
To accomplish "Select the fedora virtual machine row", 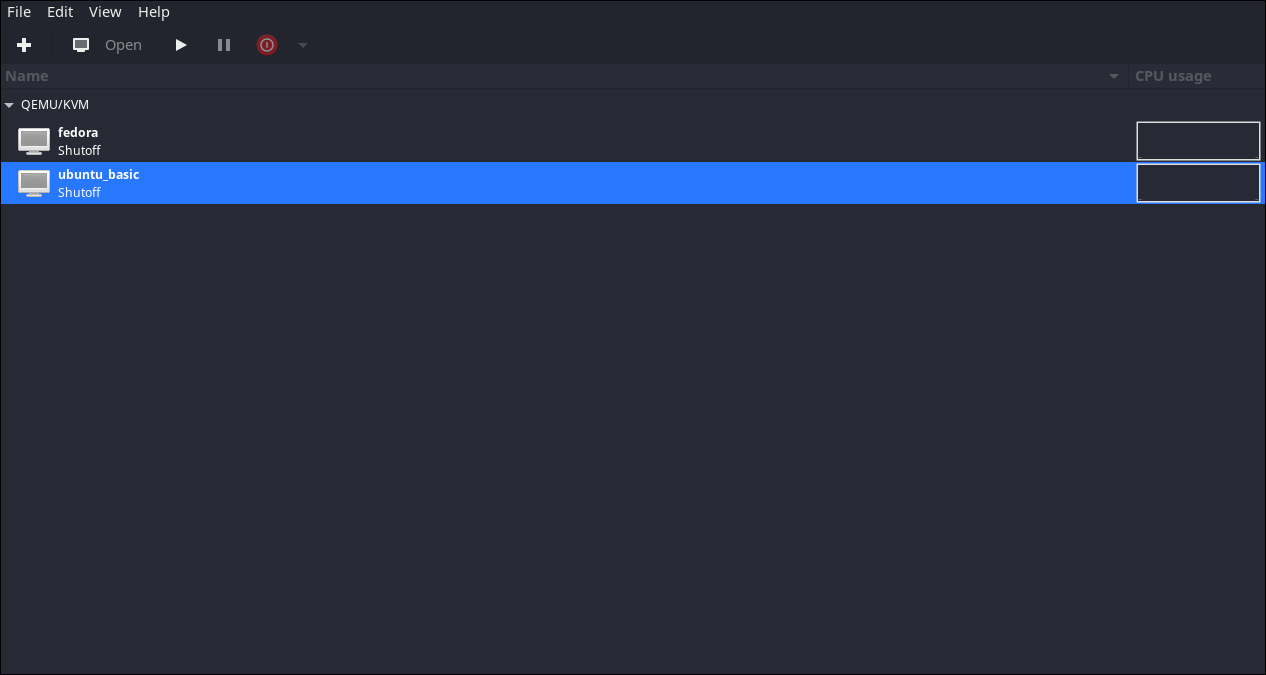I will click(633, 141).
